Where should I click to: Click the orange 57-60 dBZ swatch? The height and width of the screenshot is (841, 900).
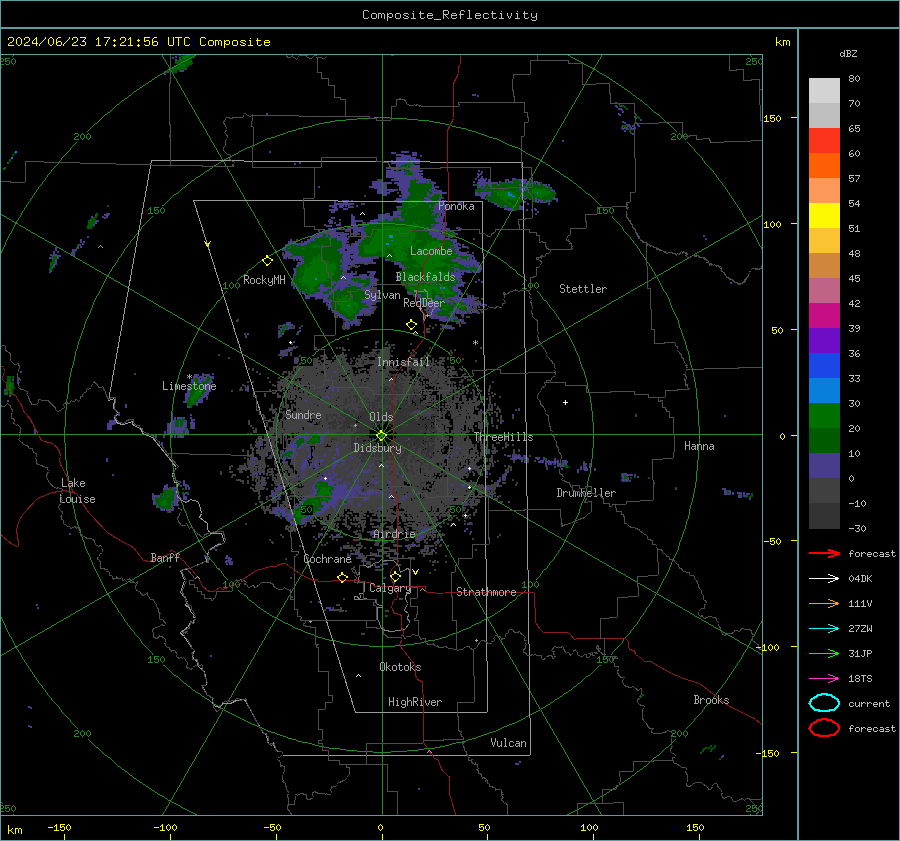824,166
